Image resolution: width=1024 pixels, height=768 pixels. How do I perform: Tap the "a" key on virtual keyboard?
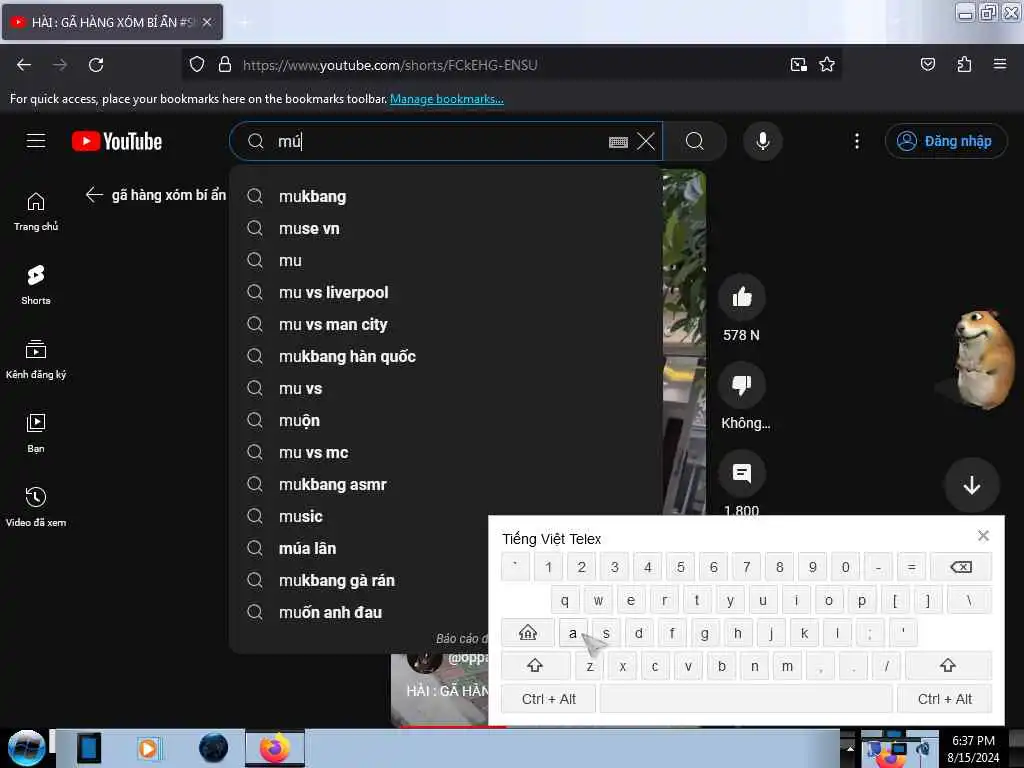tap(573, 633)
